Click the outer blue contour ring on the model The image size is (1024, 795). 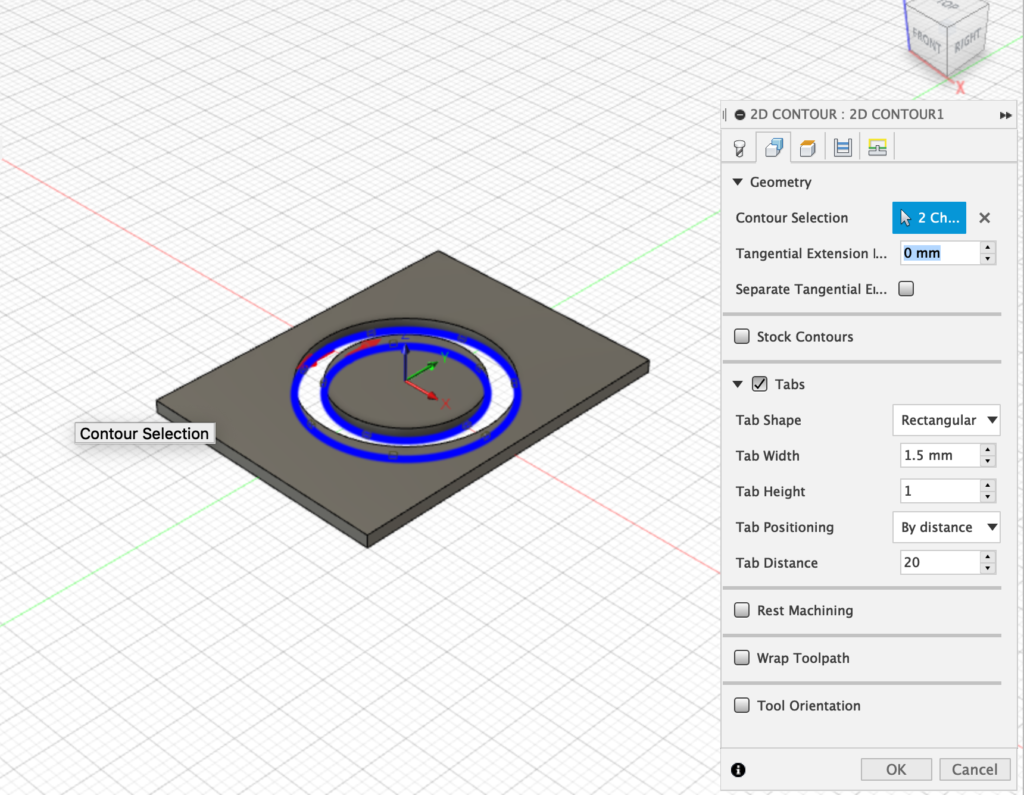(x=406, y=457)
